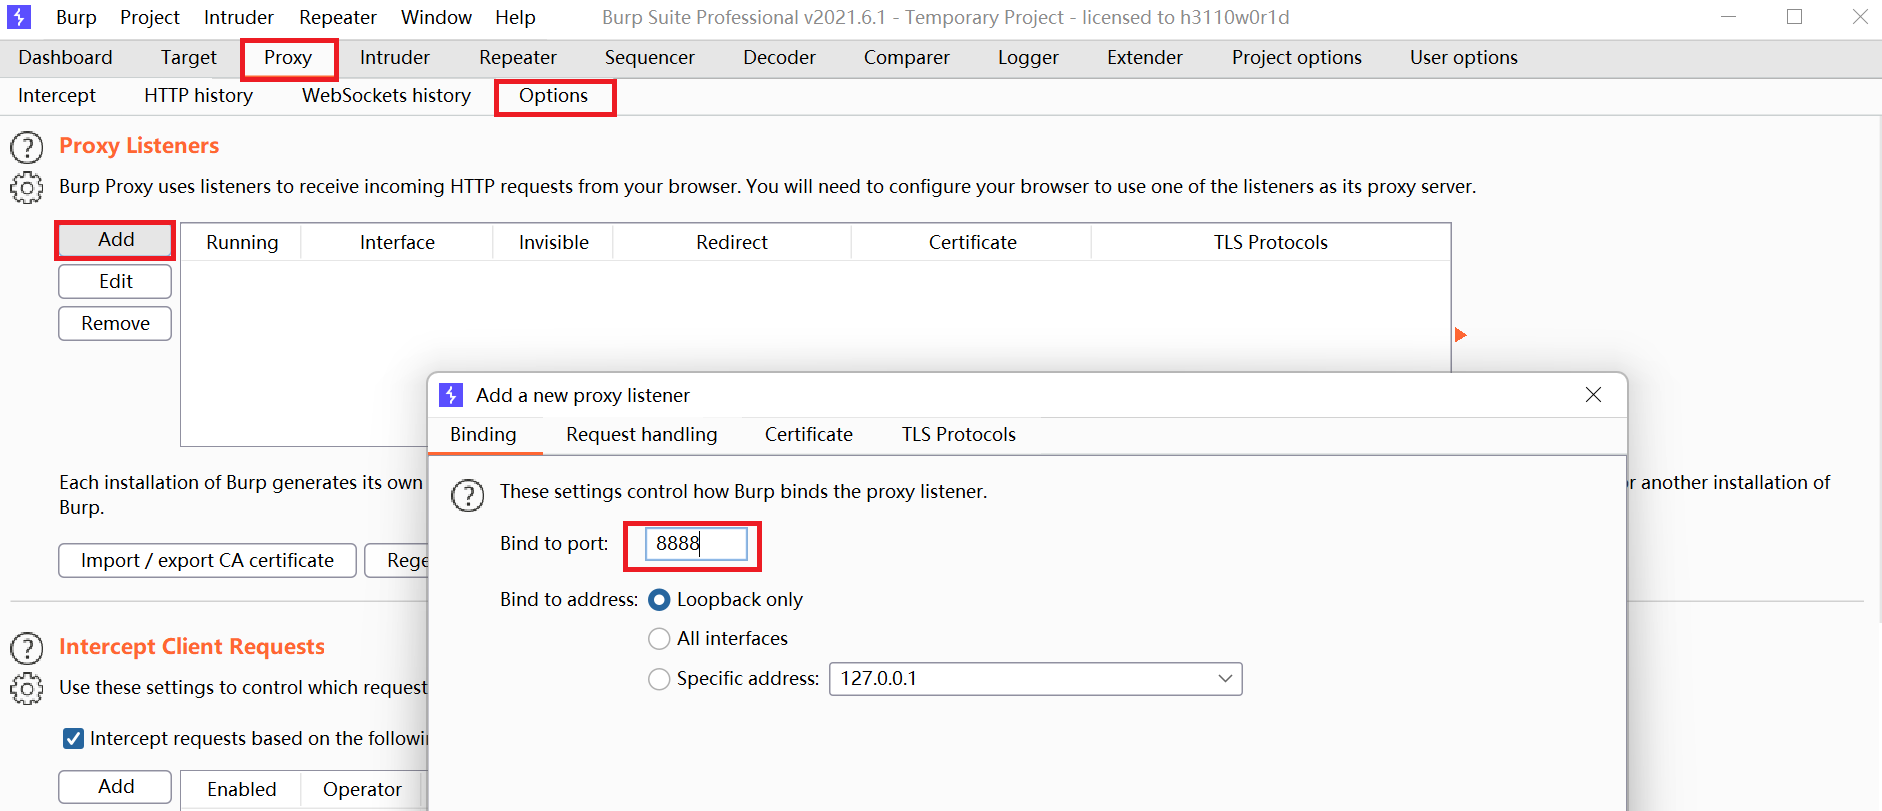Select the Request handling tab
The width and height of the screenshot is (1882, 811).
642,435
